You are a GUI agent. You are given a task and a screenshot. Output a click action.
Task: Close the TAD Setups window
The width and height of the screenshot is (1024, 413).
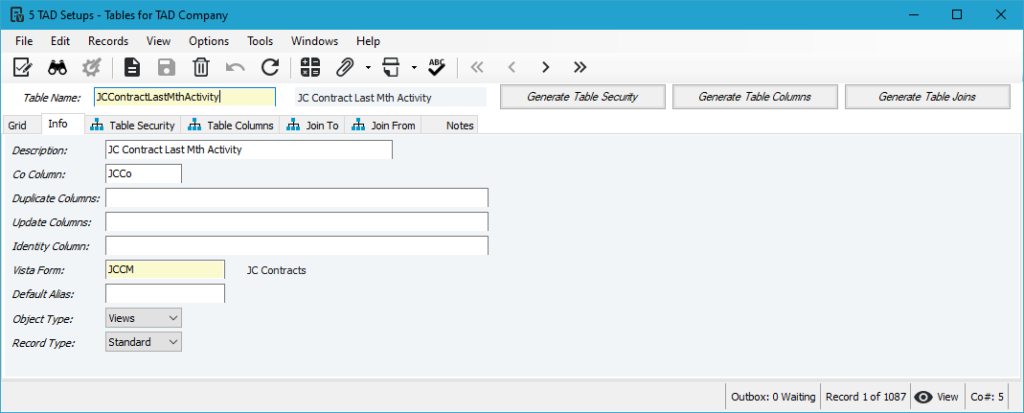[x=1000, y=15]
